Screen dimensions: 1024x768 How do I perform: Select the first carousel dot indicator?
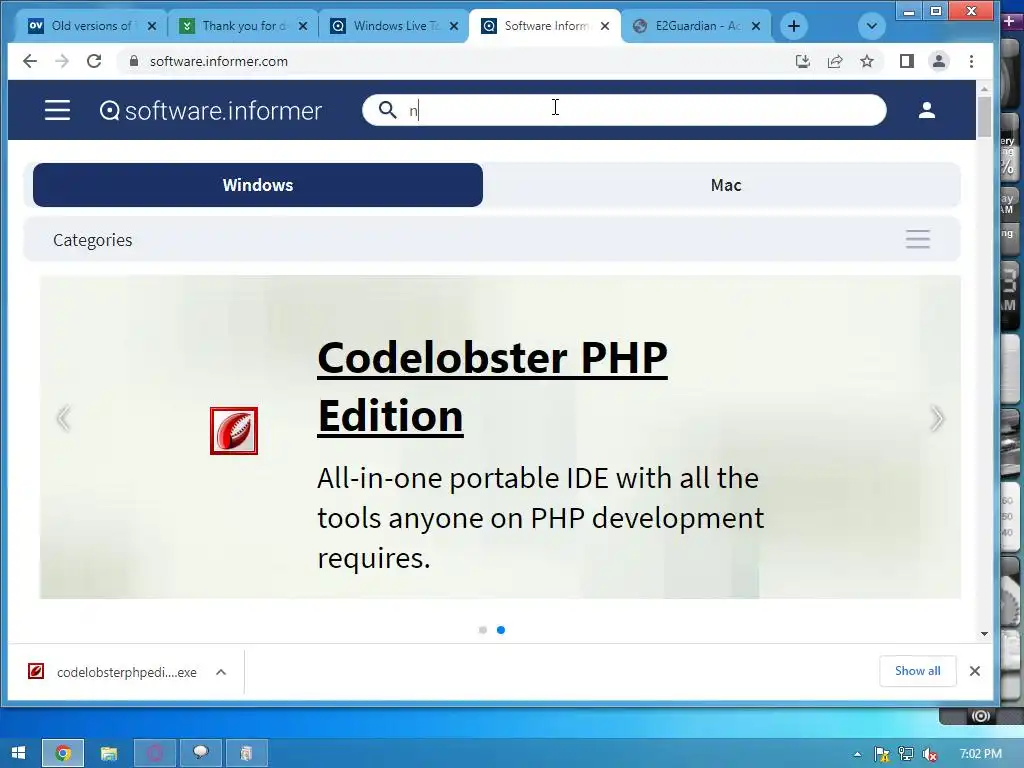(x=483, y=630)
